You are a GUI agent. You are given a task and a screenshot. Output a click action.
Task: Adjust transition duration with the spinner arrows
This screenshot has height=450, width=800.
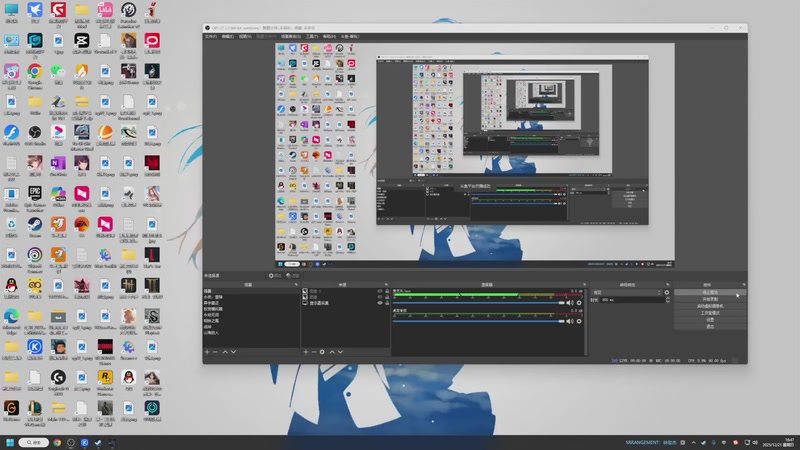[x=667, y=300]
